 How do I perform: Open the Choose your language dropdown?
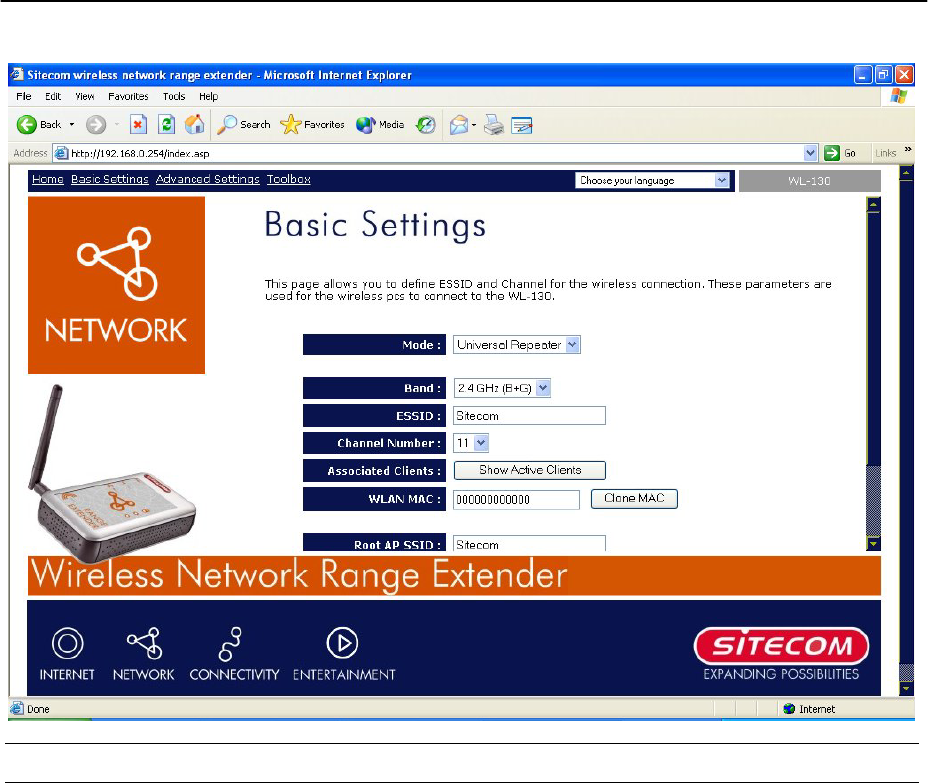tap(721, 180)
